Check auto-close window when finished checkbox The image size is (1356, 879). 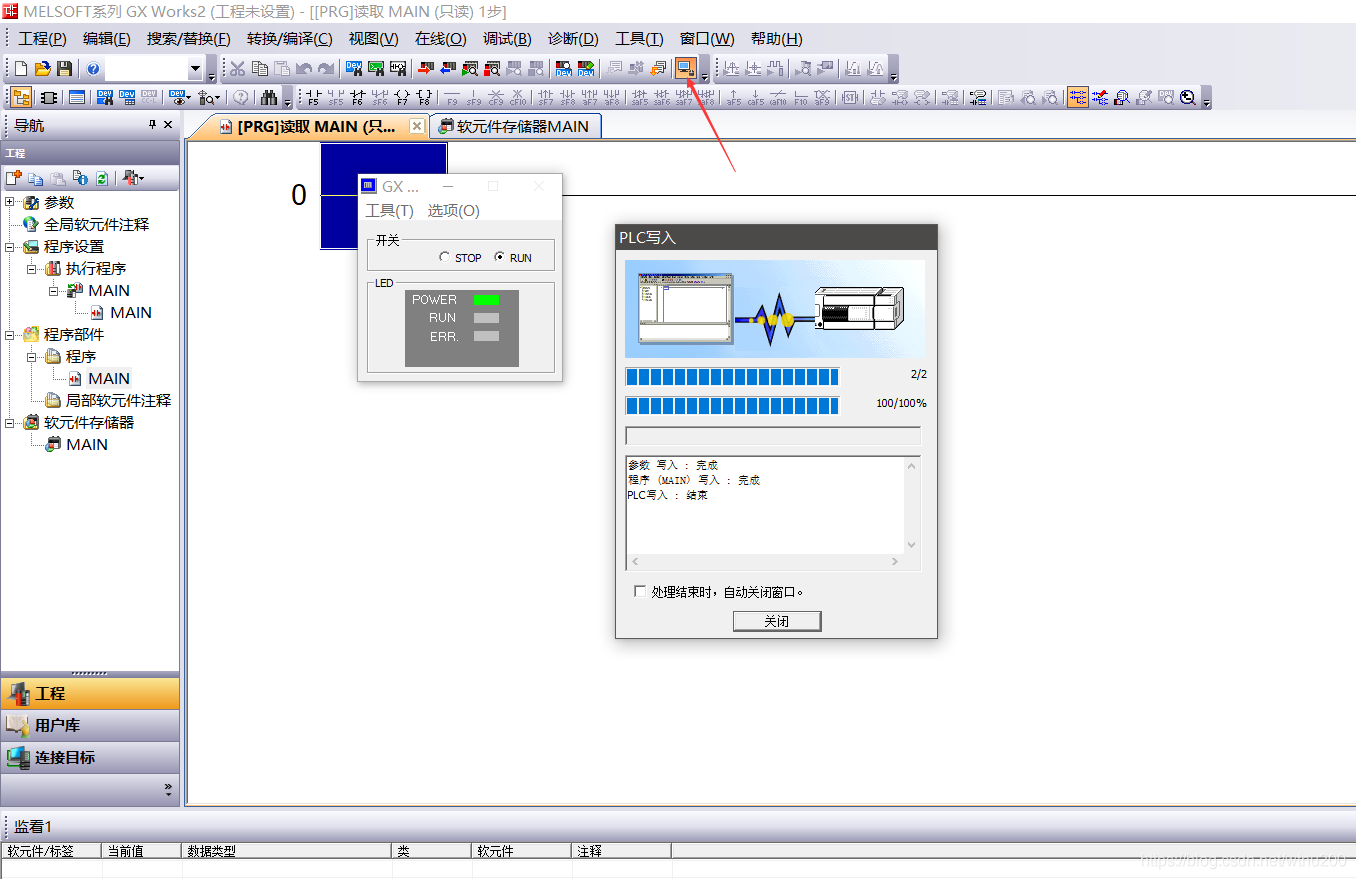pos(640,591)
